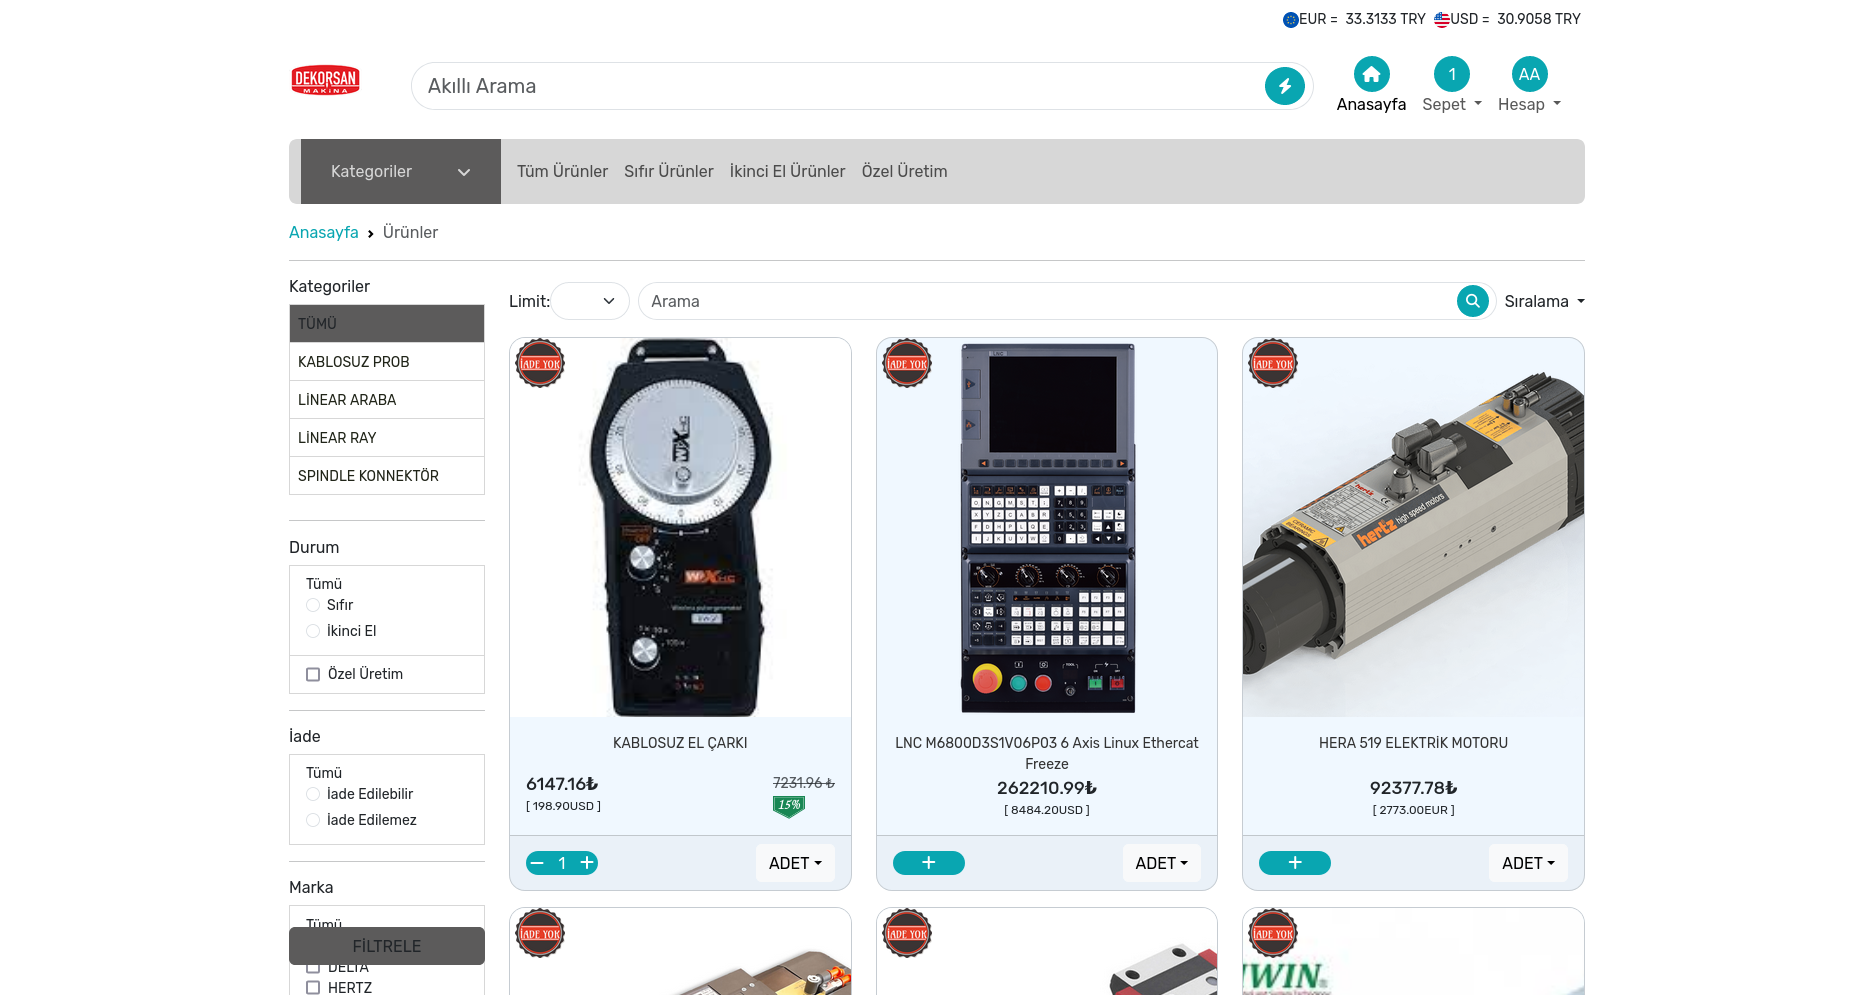Click the 262210.99₺ price text

[1047, 788]
